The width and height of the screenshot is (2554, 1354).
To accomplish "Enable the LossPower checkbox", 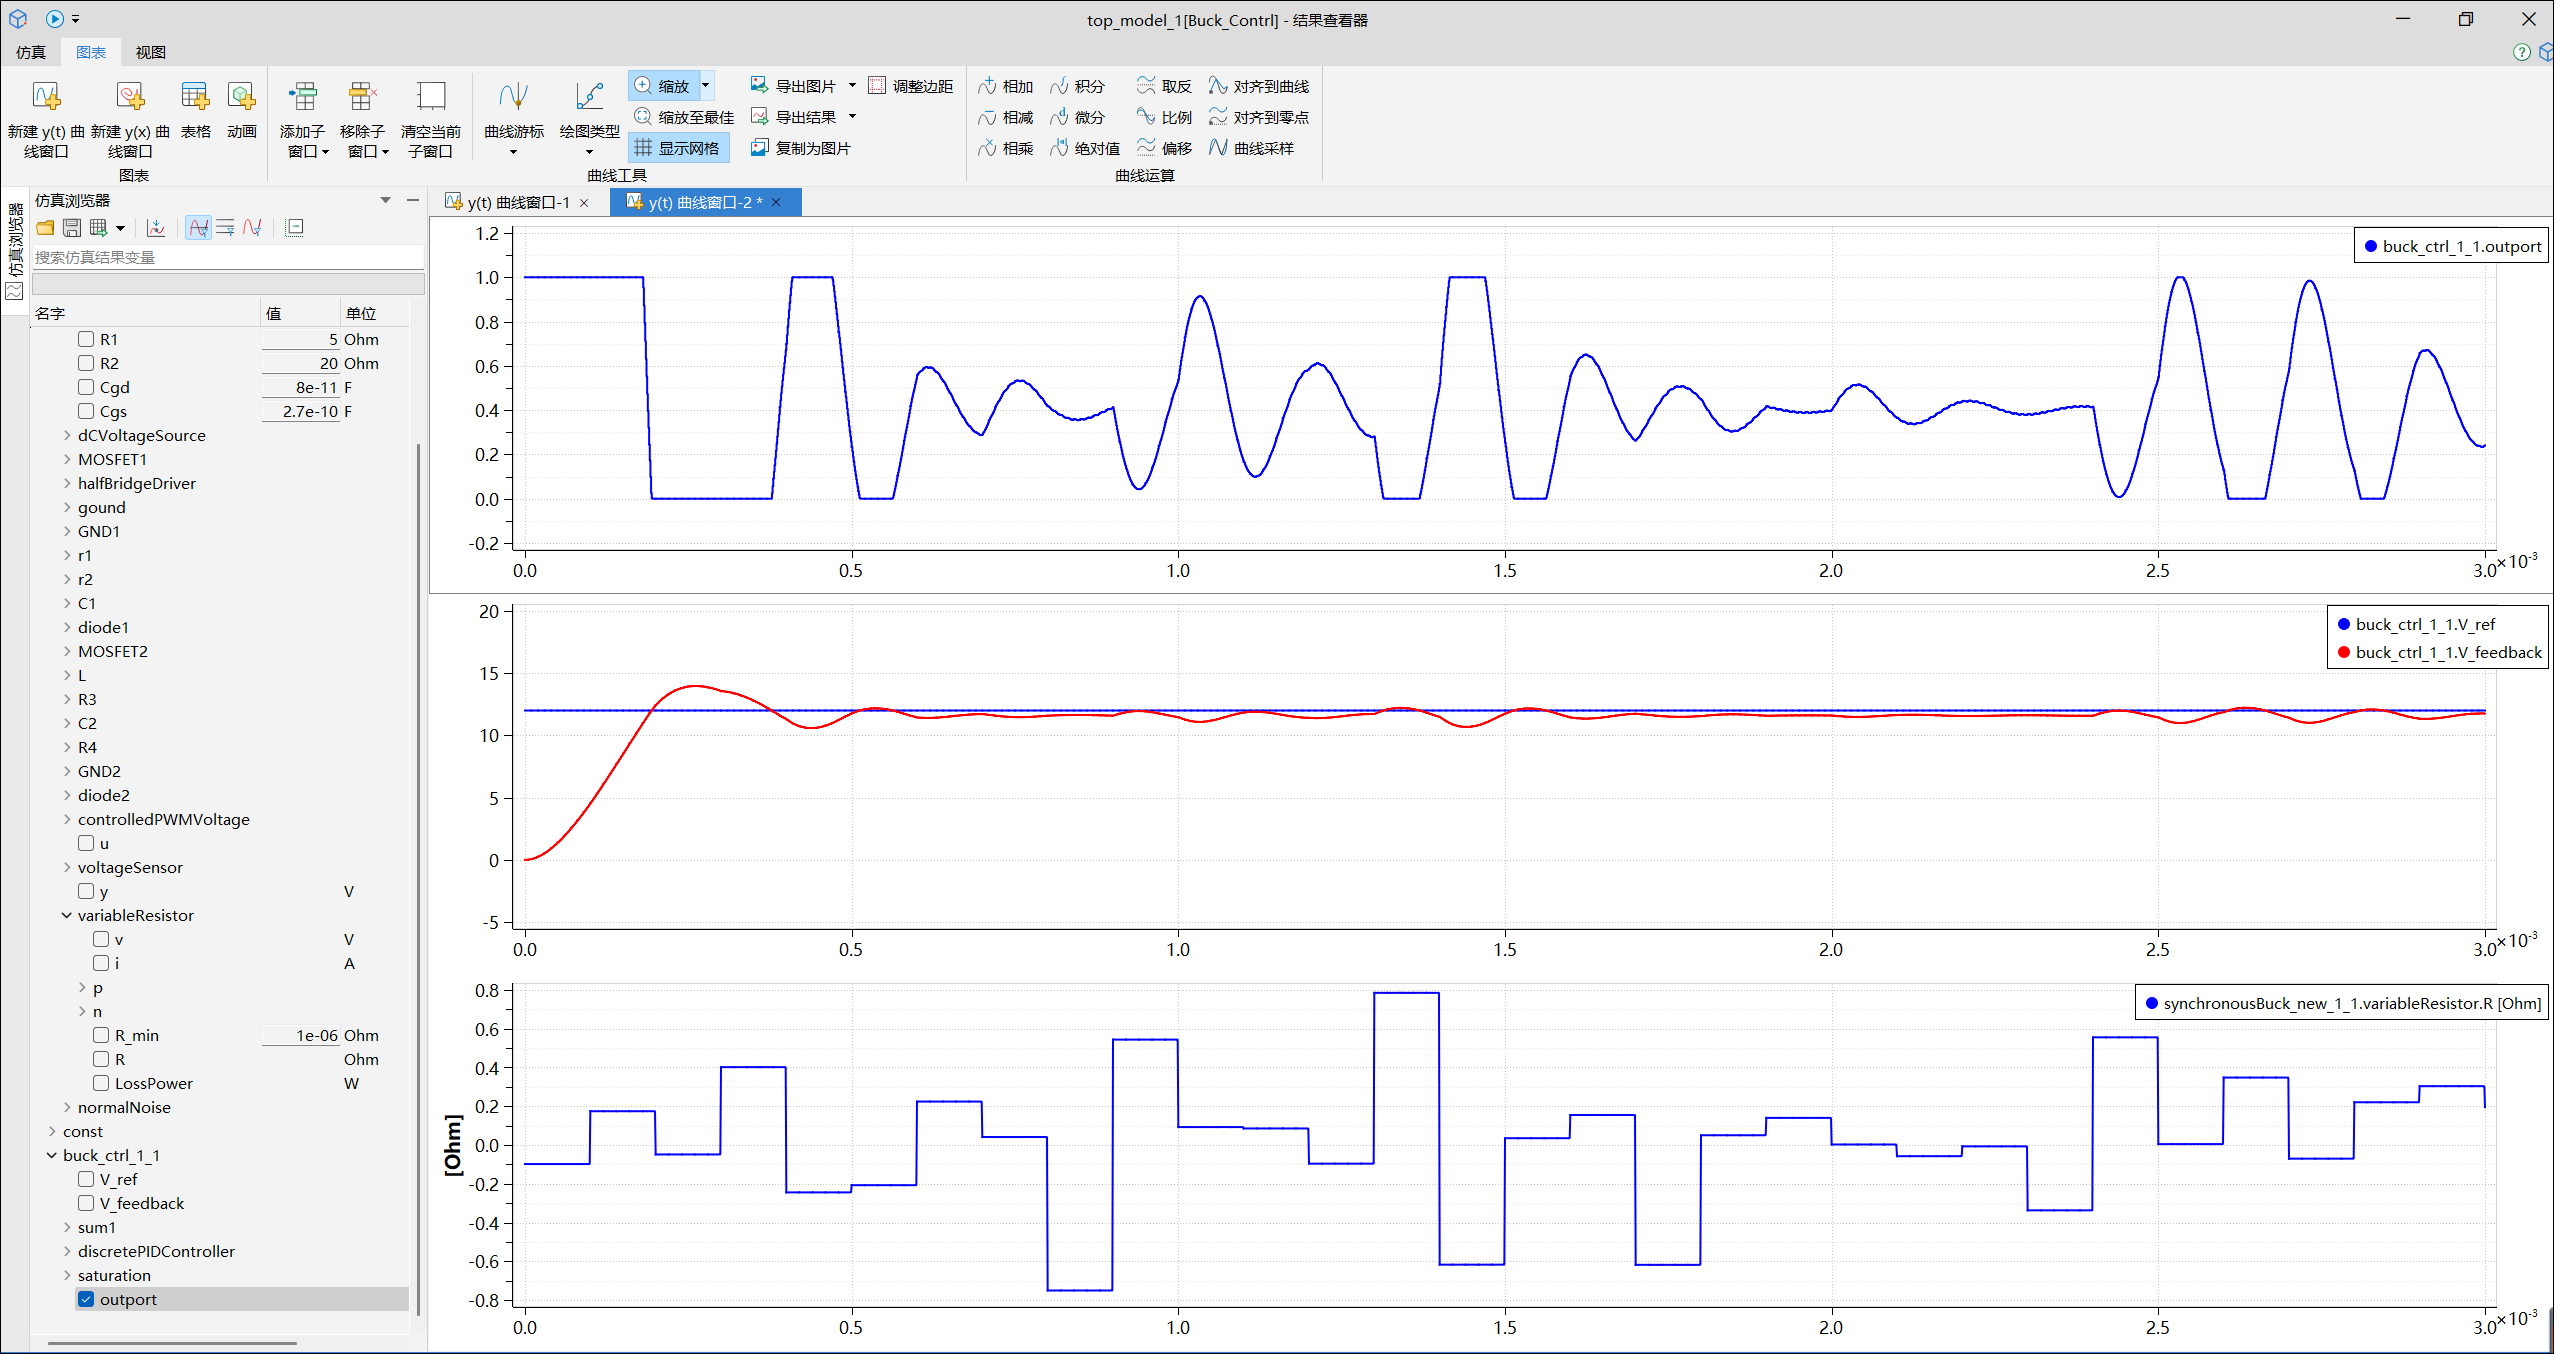I will tap(101, 1083).
